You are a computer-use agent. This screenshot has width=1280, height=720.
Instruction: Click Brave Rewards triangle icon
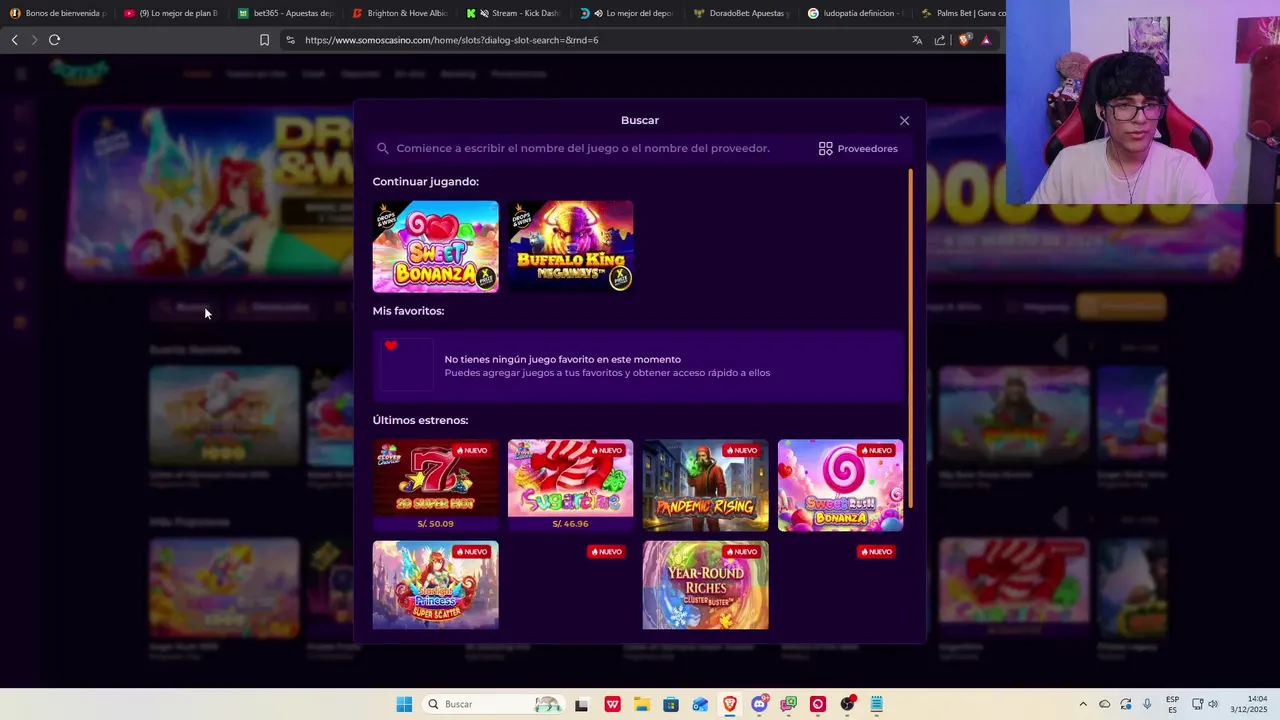pyautogui.click(x=986, y=40)
